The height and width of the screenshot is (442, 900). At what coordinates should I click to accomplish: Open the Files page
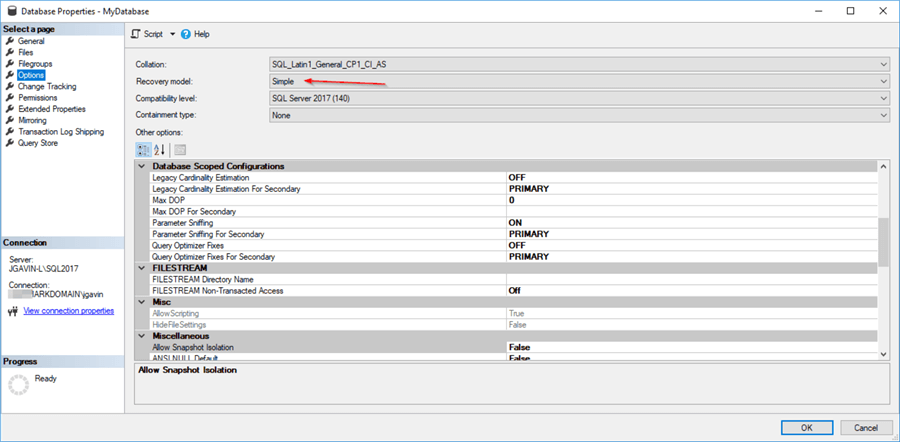click(x=26, y=52)
